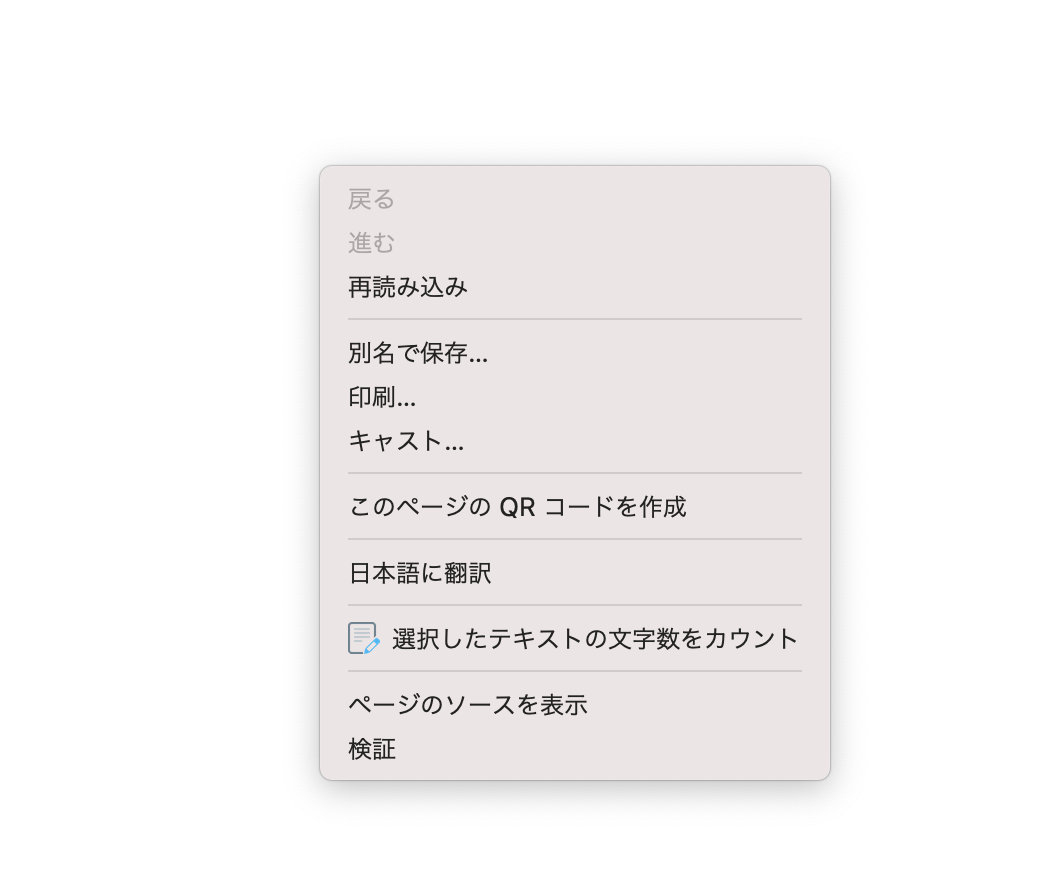The width and height of the screenshot is (1058, 870).
Task: Create a QR code for this page
Action: coord(517,507)
